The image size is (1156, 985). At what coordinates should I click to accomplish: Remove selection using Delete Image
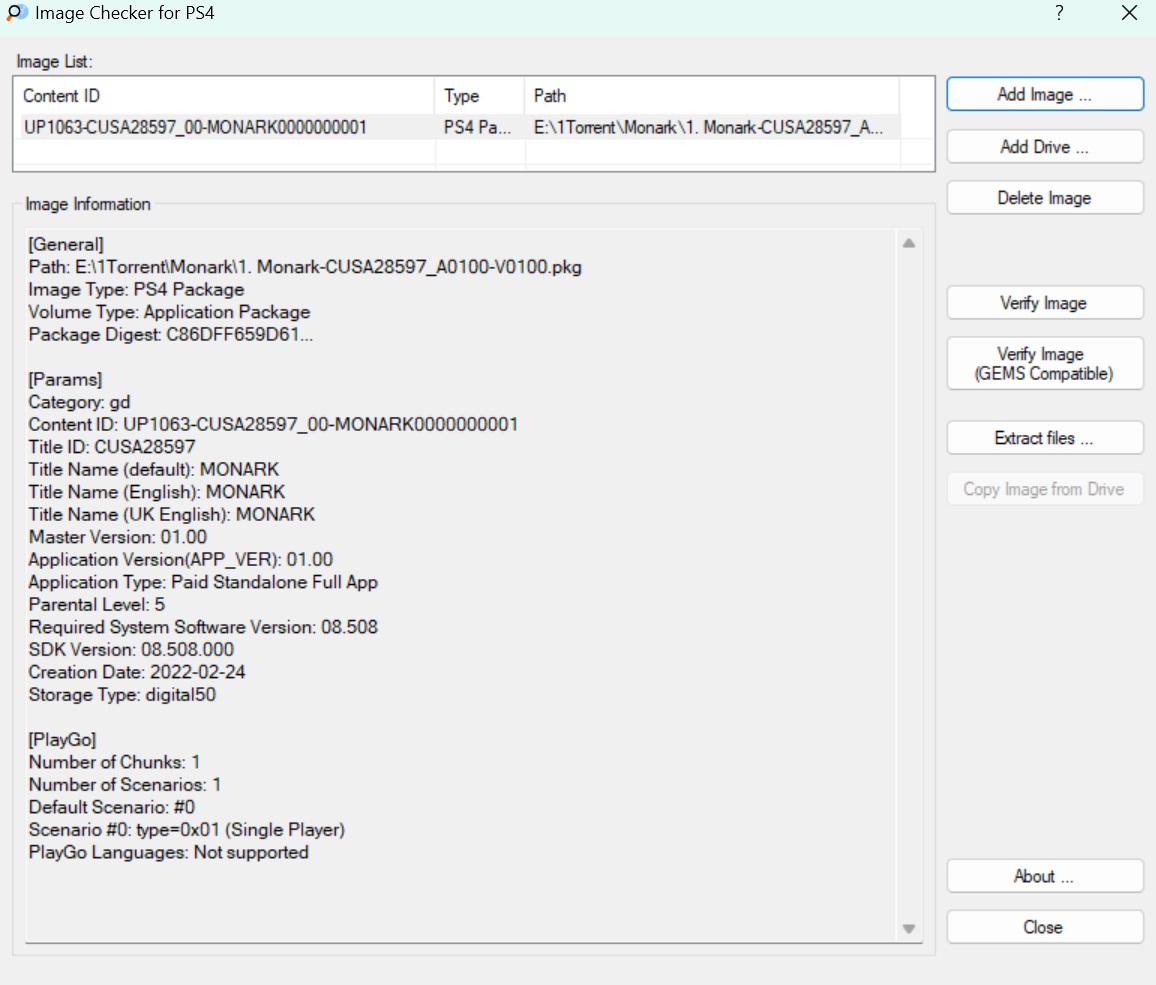click(1044, 198)
